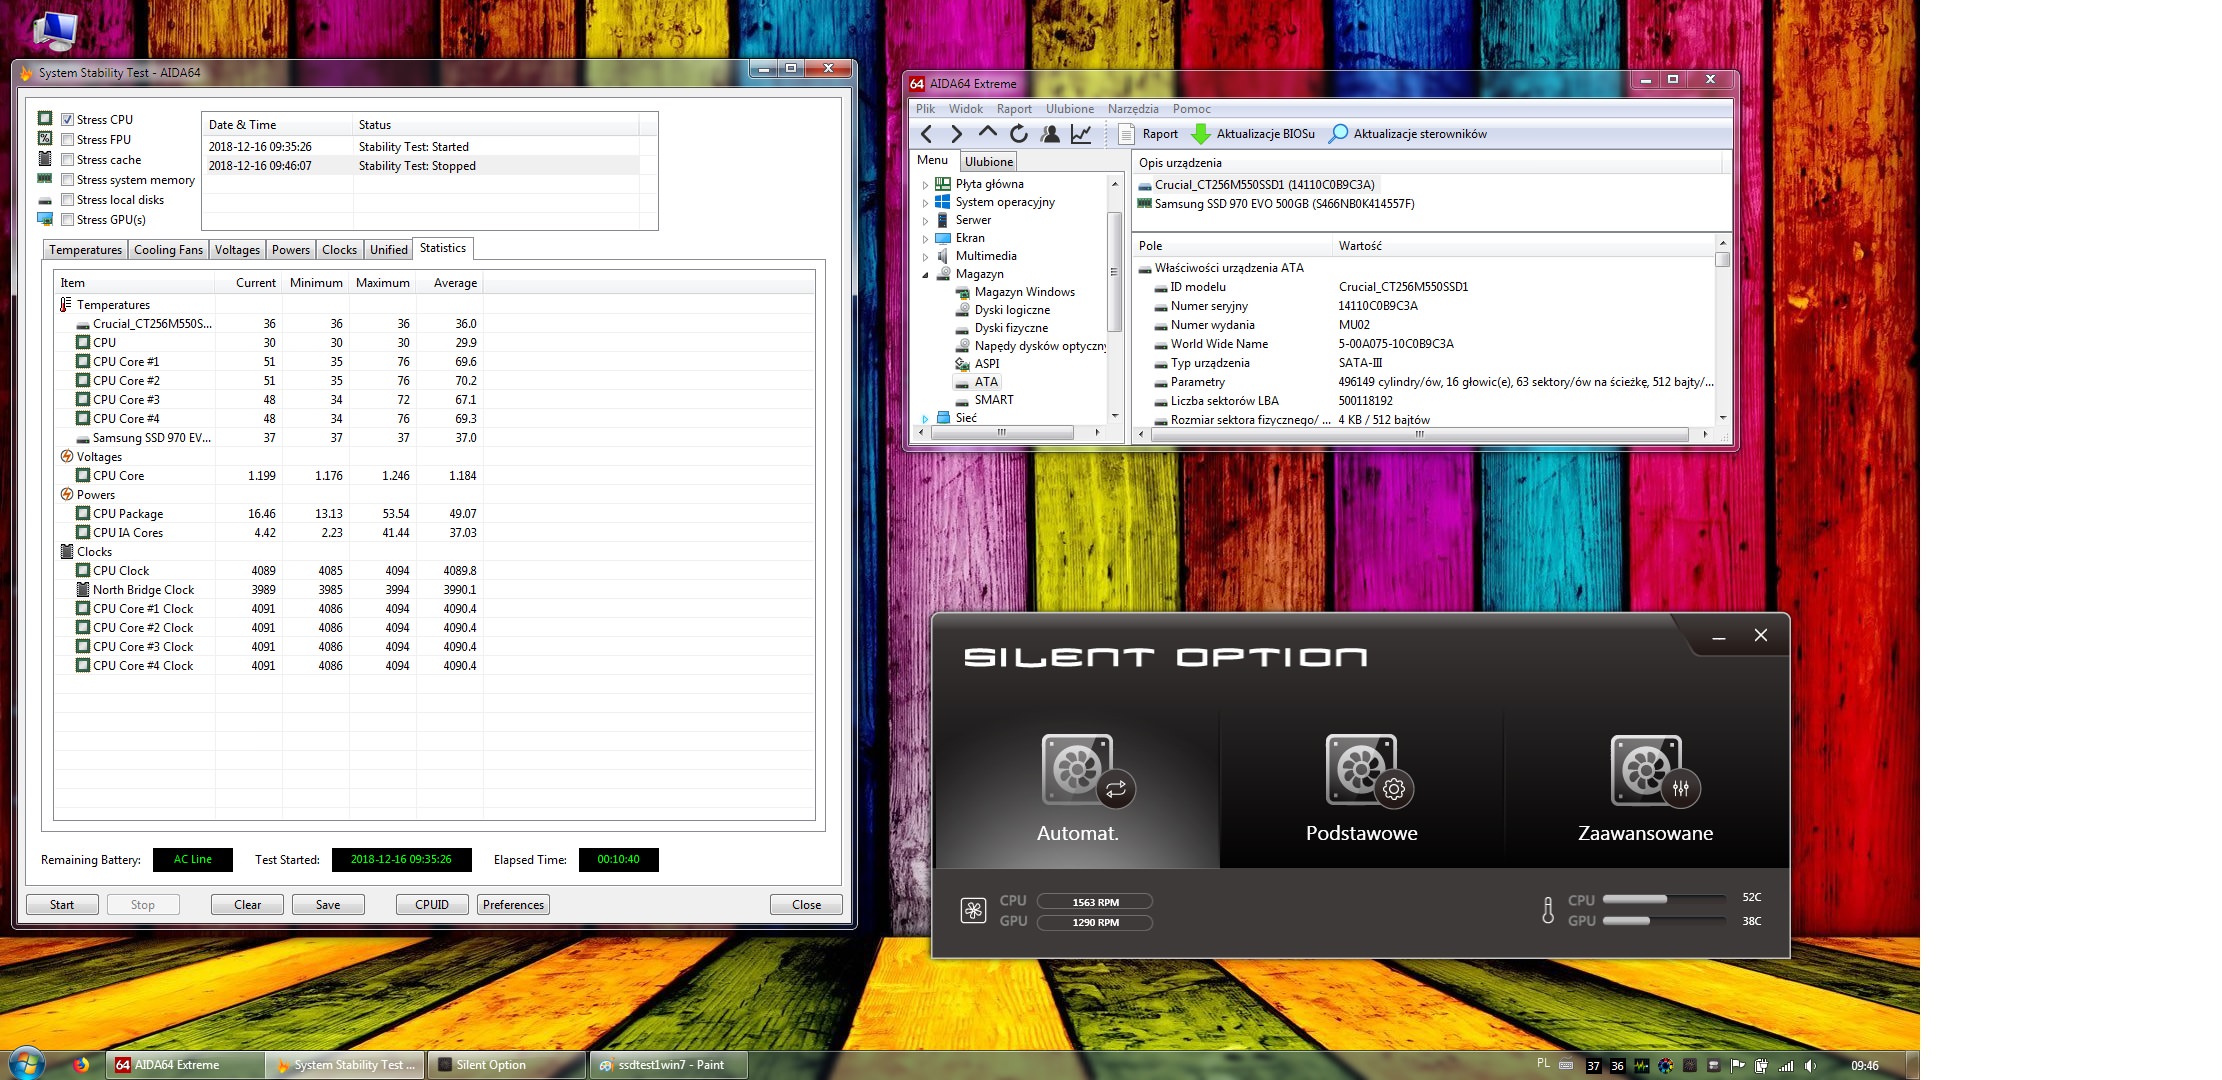Select Dyski fizyczne in the tree
This screenshot has height=1080, width=2222.
(1011, 328)
